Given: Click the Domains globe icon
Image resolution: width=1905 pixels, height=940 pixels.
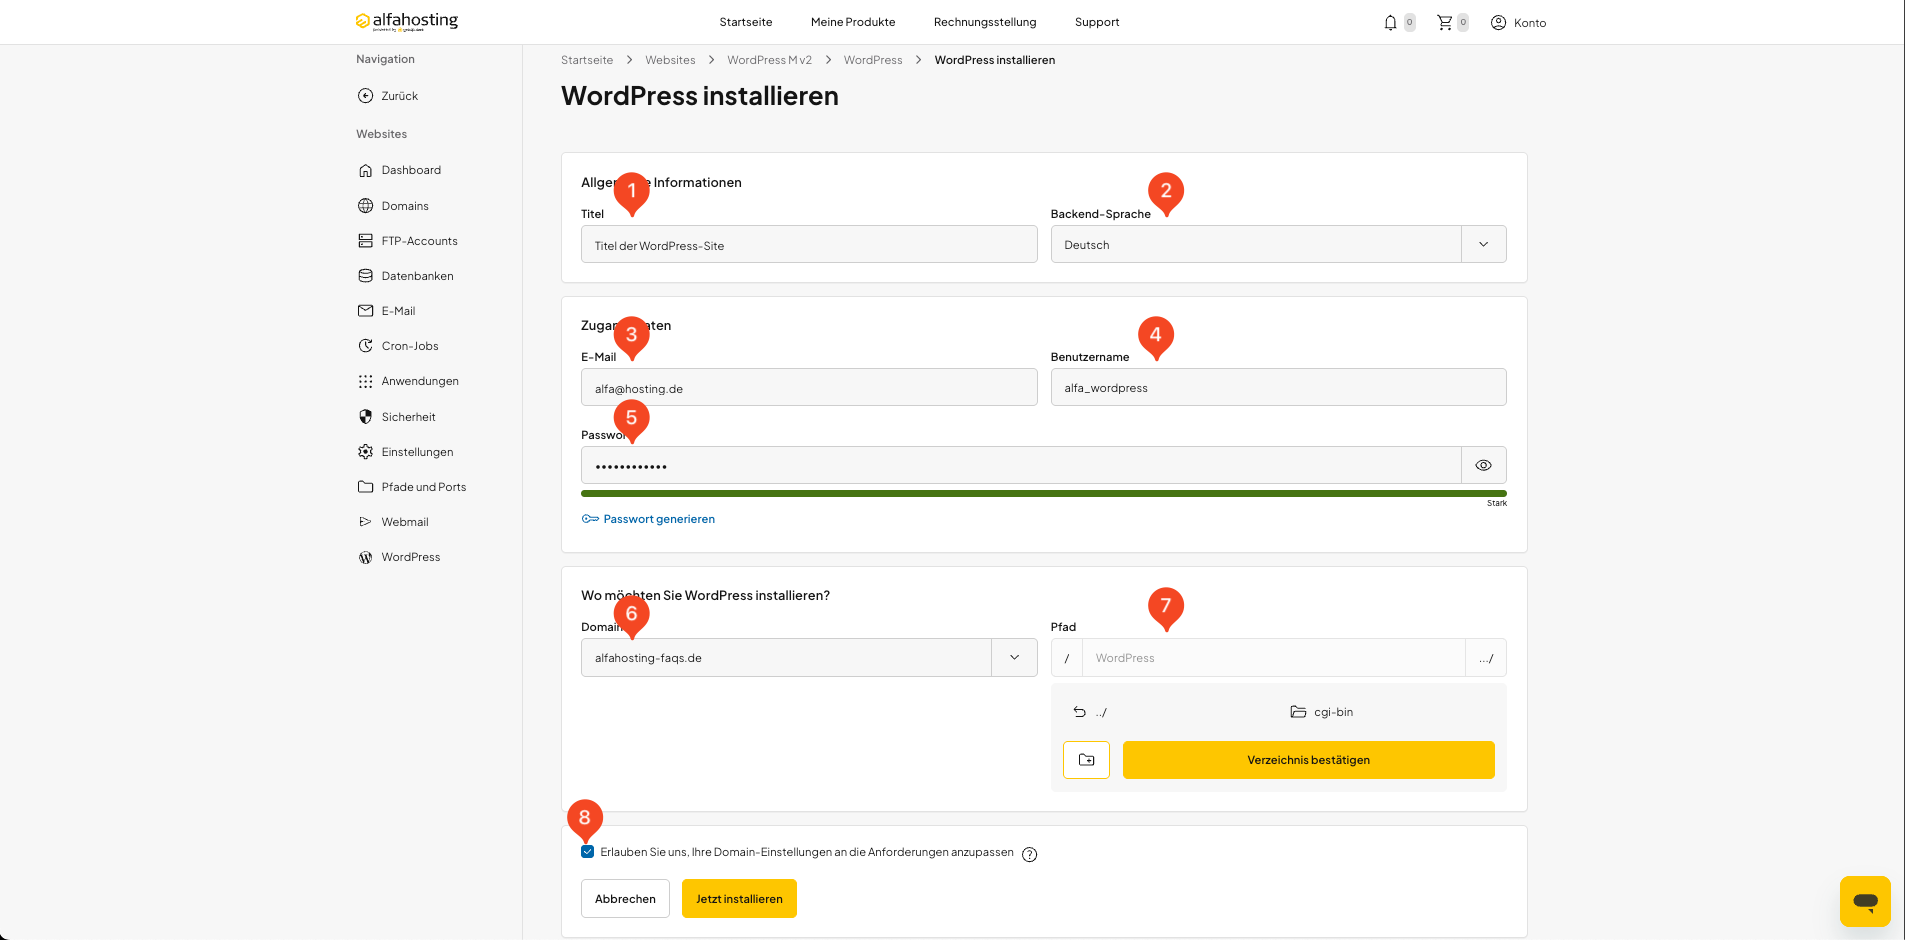Looking at the screenshot, I should coord(366,206).
